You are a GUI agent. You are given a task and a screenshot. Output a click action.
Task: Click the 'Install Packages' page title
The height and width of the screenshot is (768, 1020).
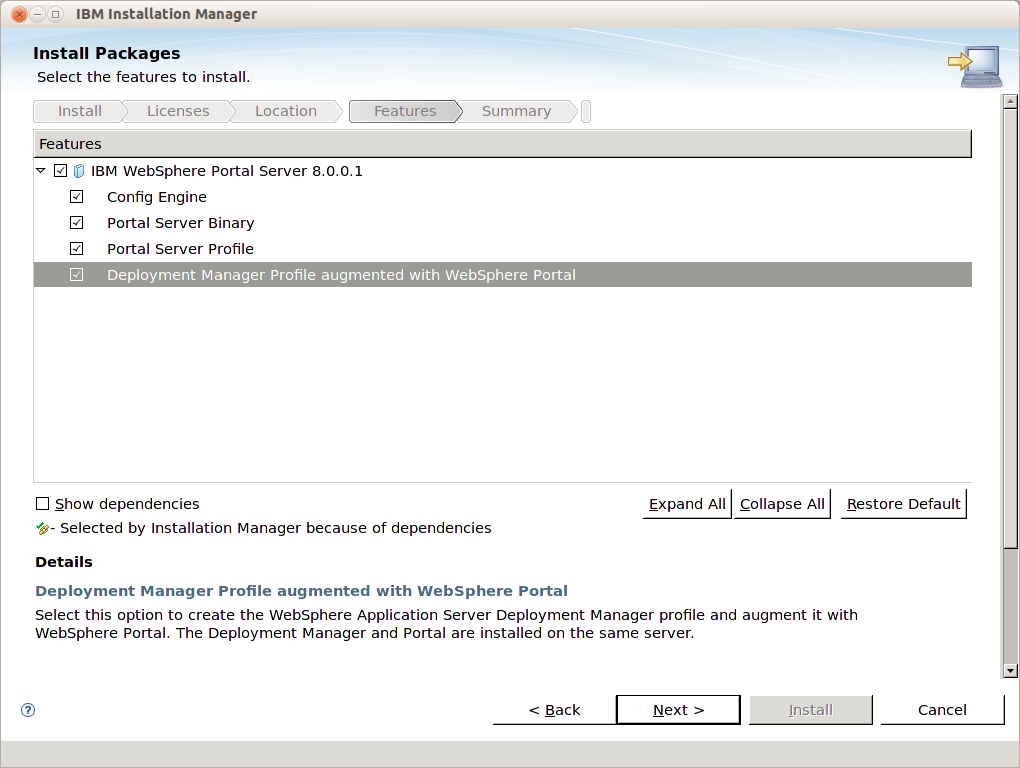(x=107, y=53)
